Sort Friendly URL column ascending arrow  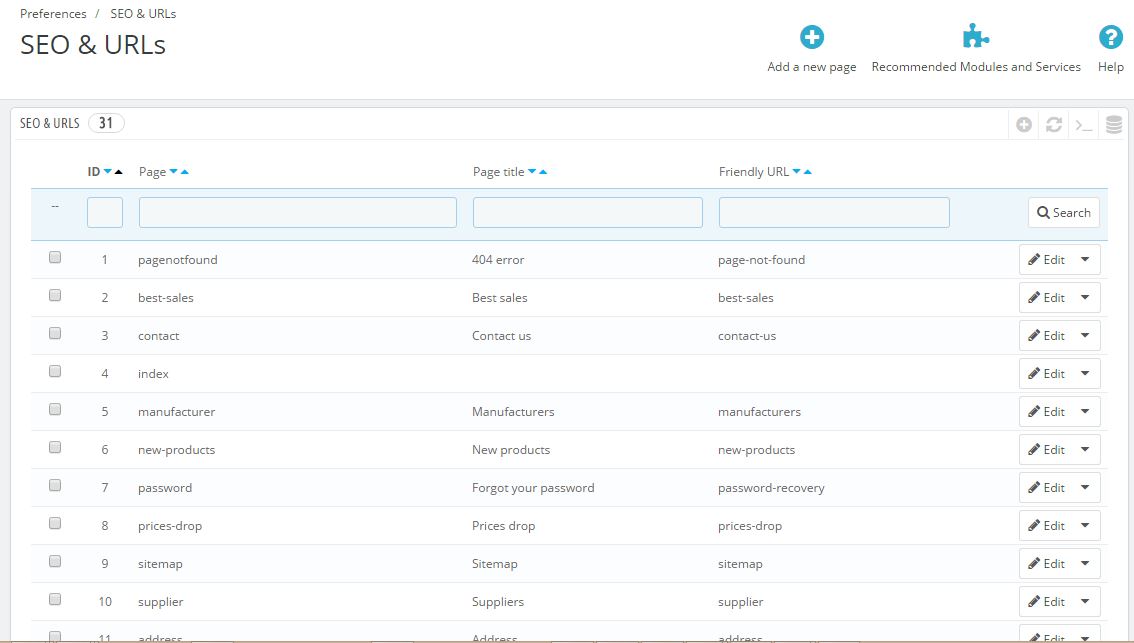tap(808, 171)
